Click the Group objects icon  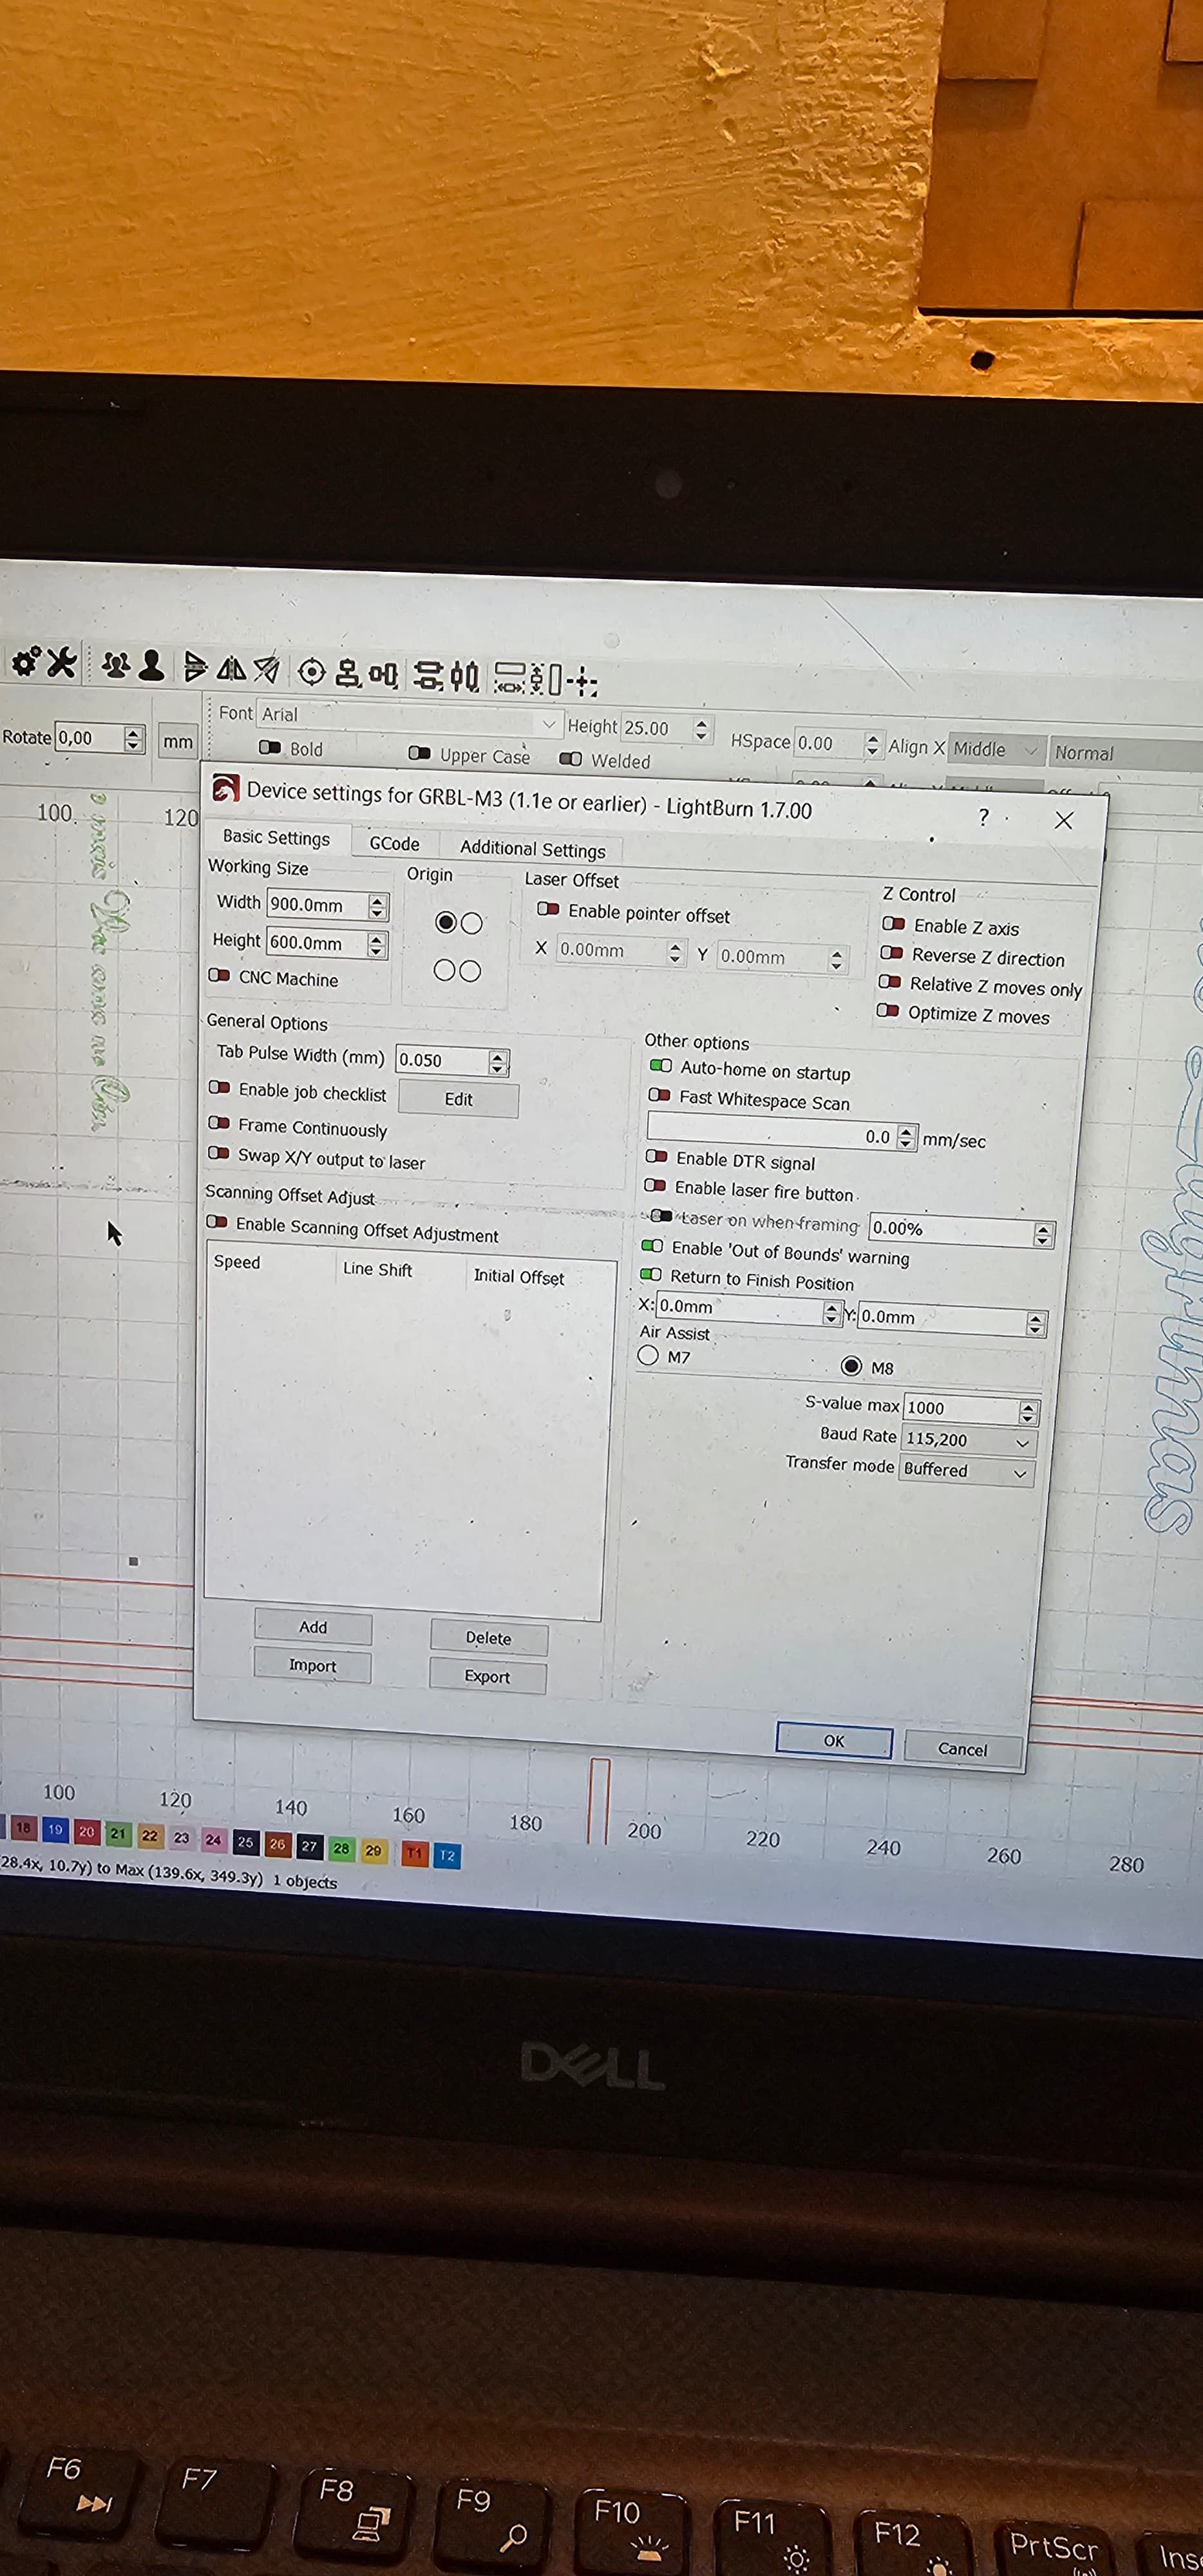pos(117,665)
